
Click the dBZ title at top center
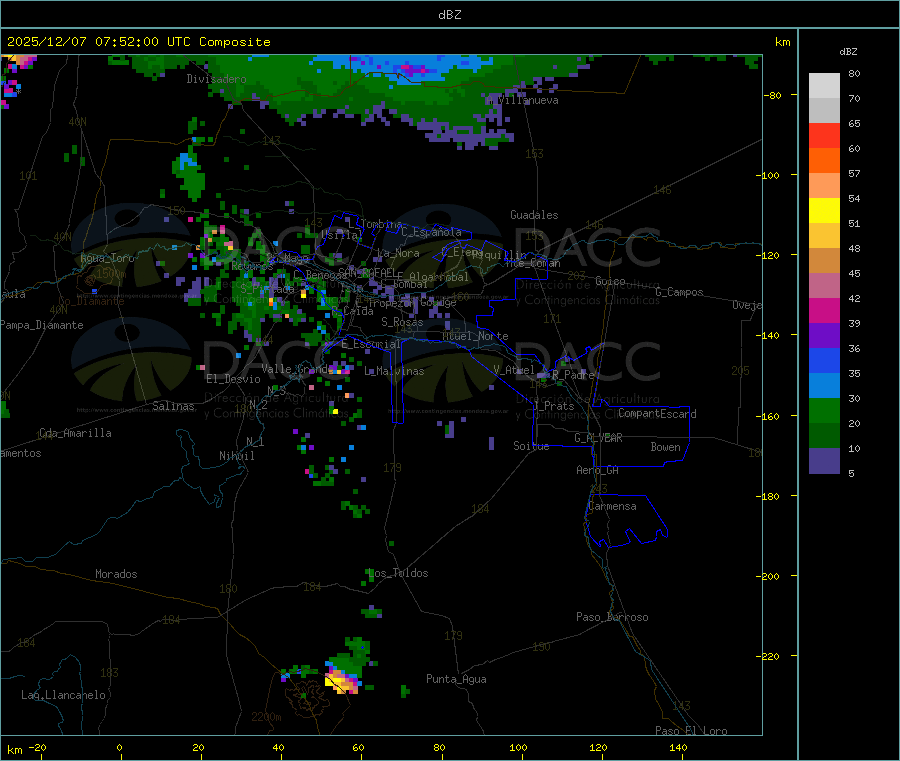click(449, 15)
